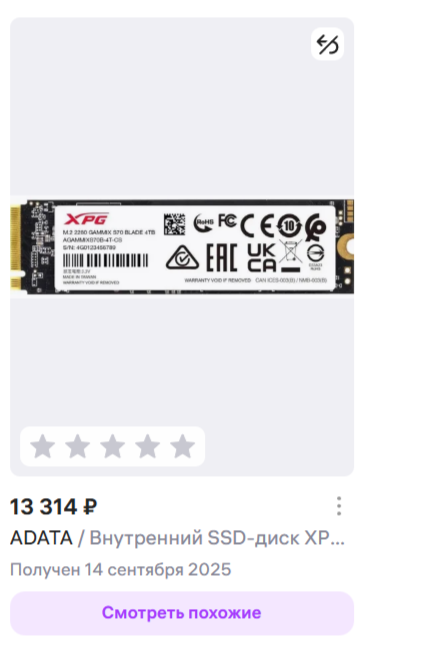Image resolution: width=448 pixels, height=651 pixels.
Task: Click the UKCA mark on the label
Action: pyautogui.click(x=261, y=257)
